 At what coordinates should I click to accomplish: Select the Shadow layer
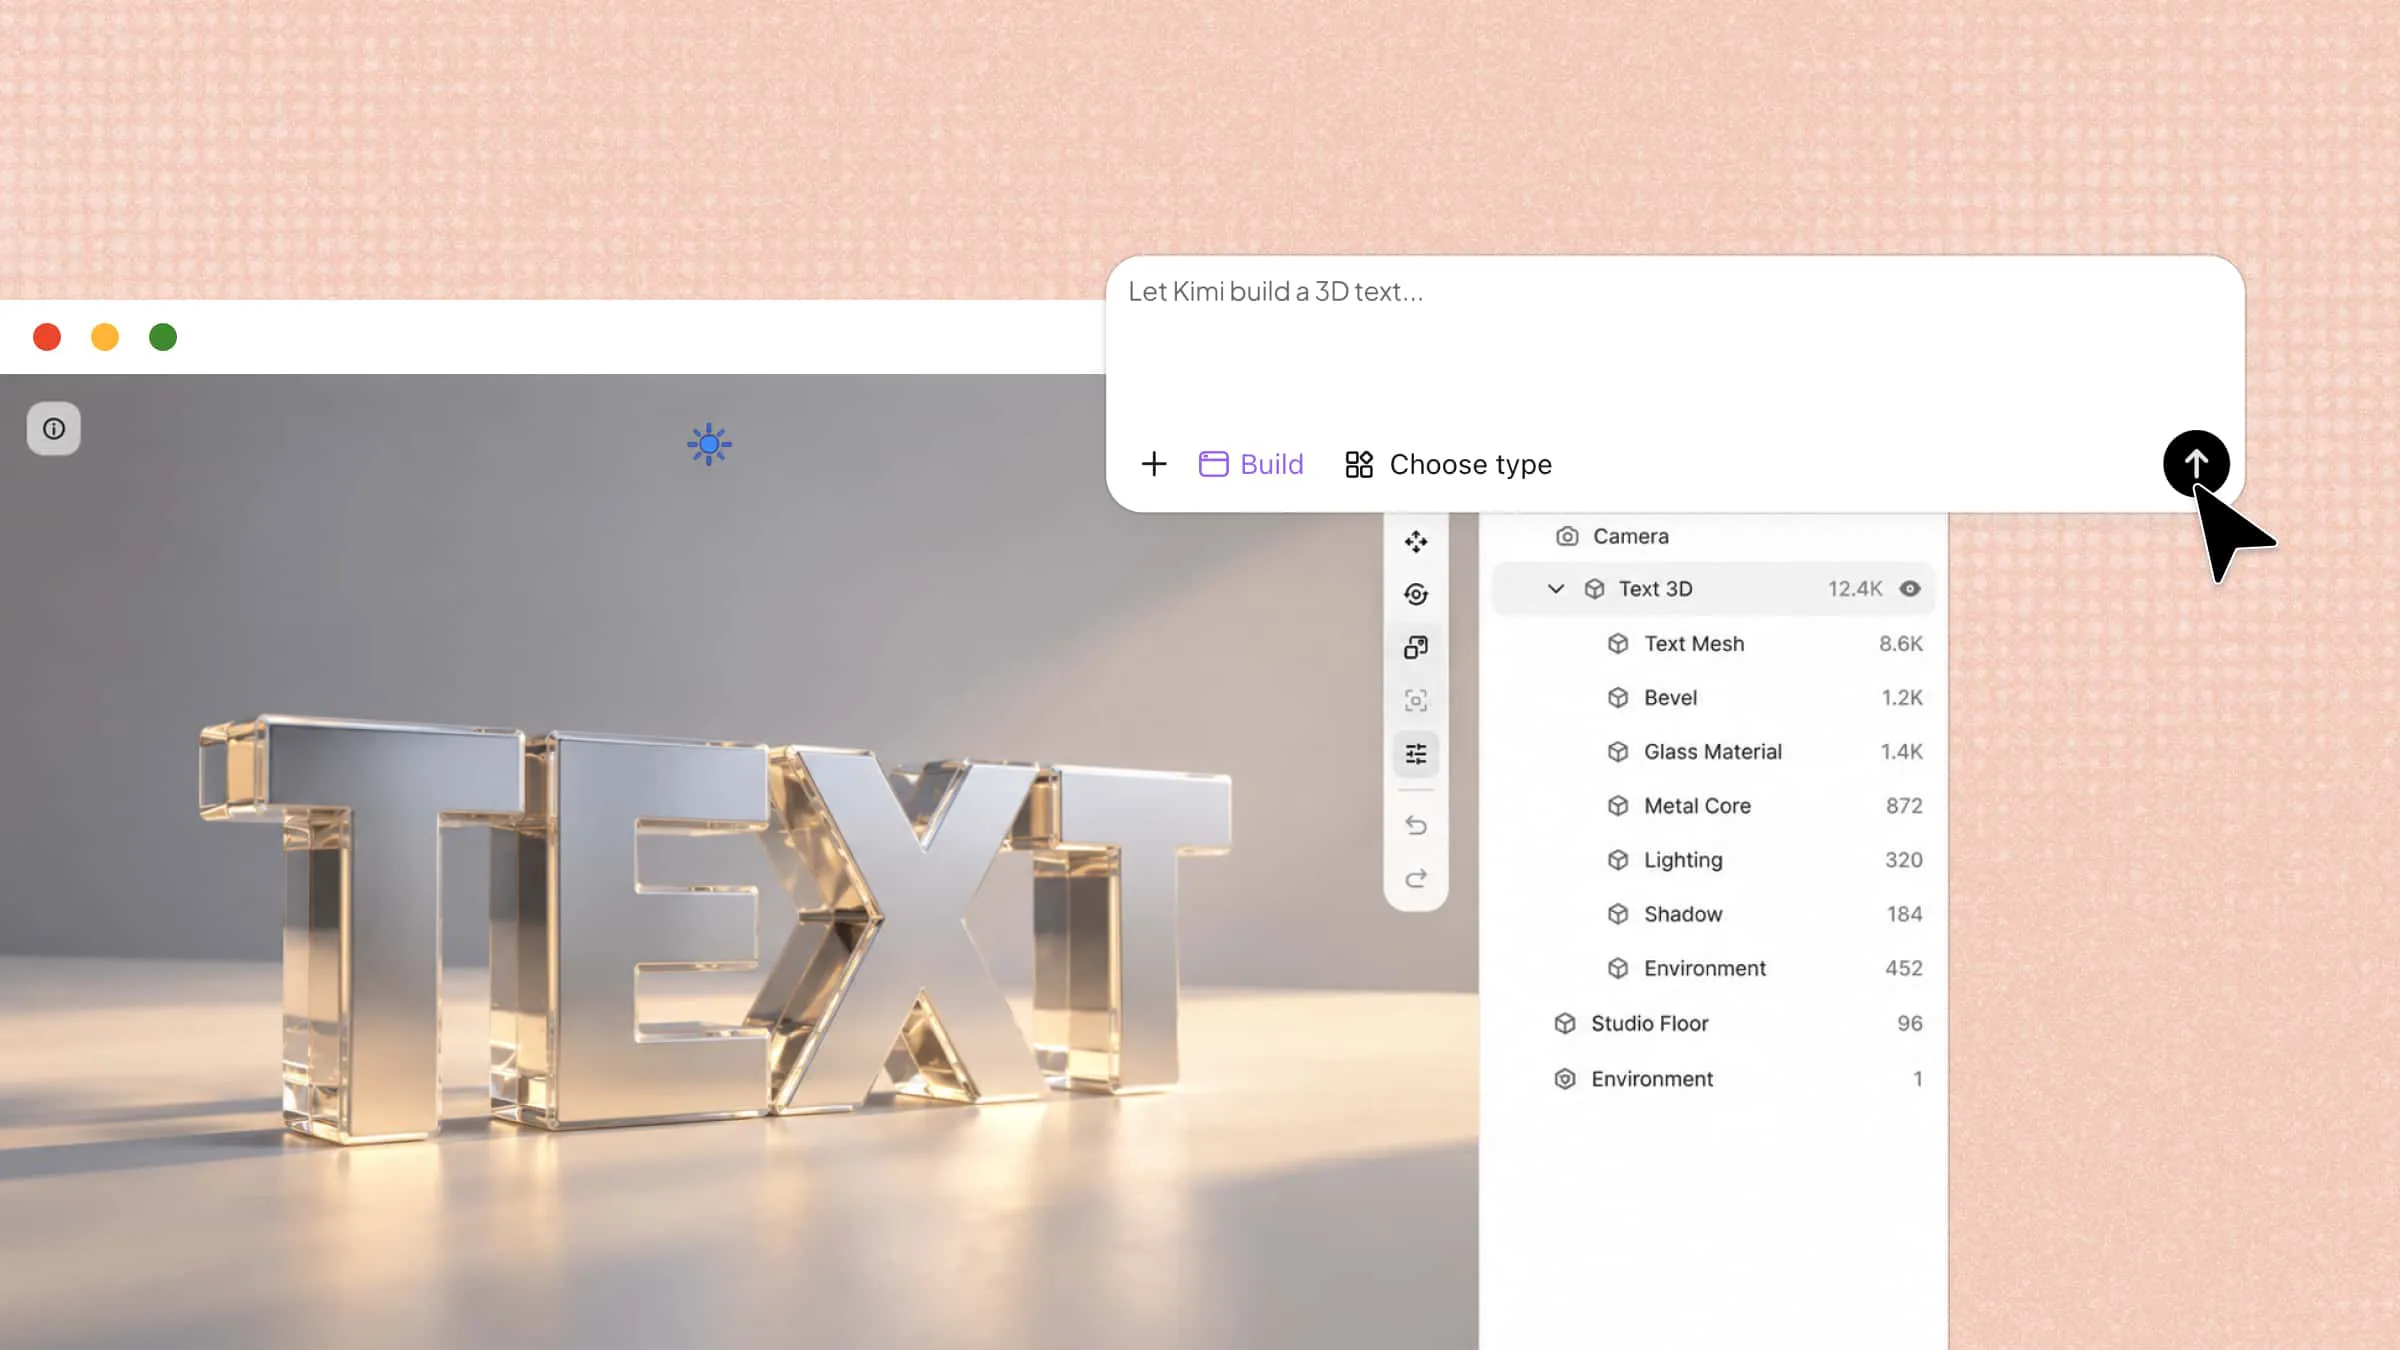pos(1713,914)
